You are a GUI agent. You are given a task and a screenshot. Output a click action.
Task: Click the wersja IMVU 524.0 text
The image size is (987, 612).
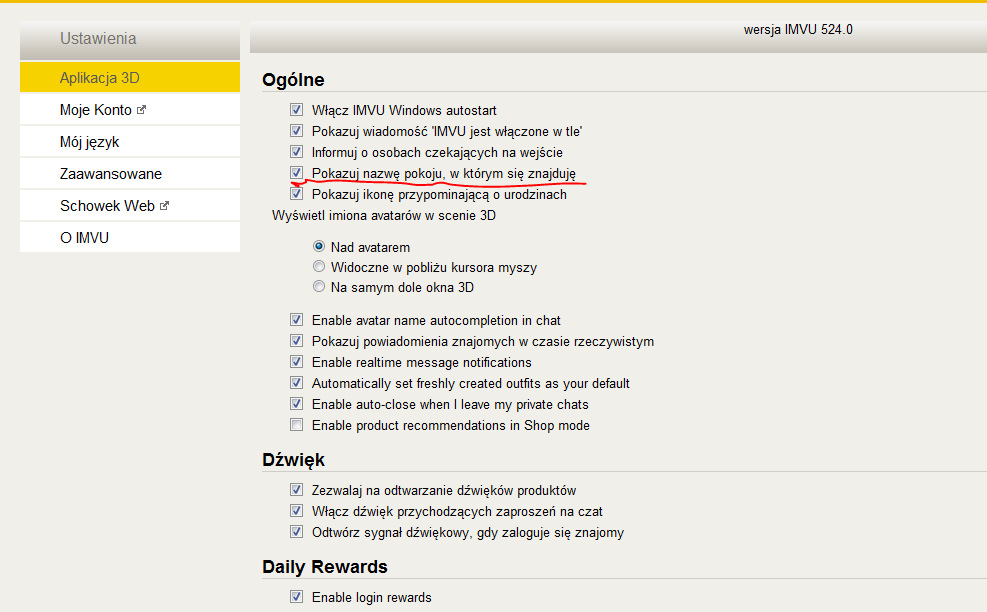coord(798,30)
